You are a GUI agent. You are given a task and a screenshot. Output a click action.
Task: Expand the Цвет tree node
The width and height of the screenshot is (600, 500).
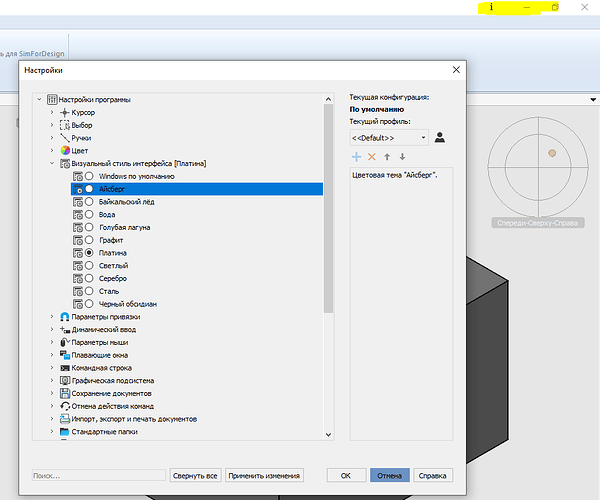pos(52,150)
